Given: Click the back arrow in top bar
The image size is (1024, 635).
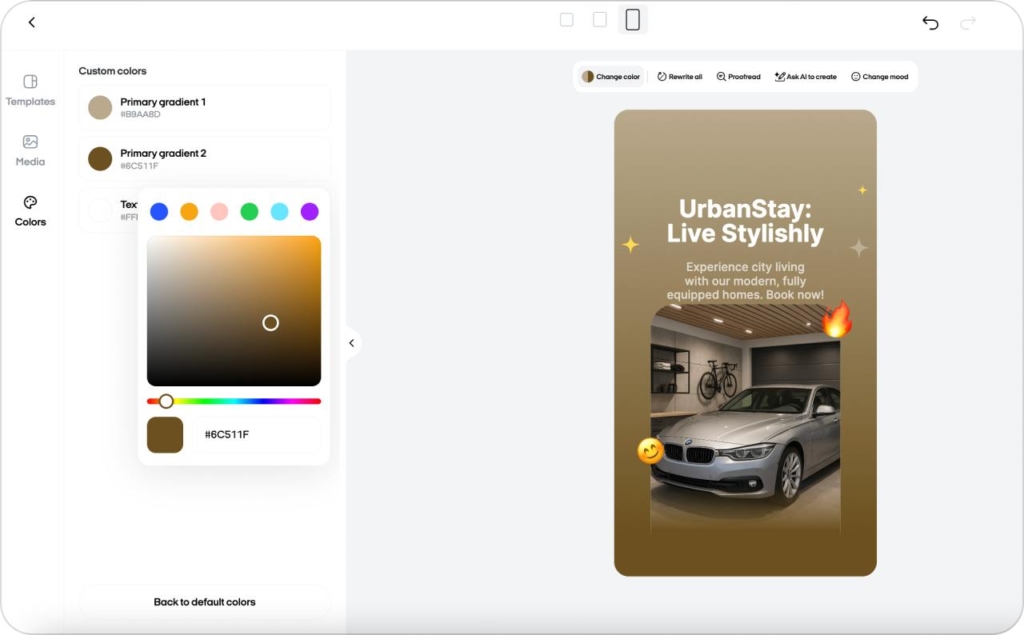Looking at the screenshot, I should [32, 22].
